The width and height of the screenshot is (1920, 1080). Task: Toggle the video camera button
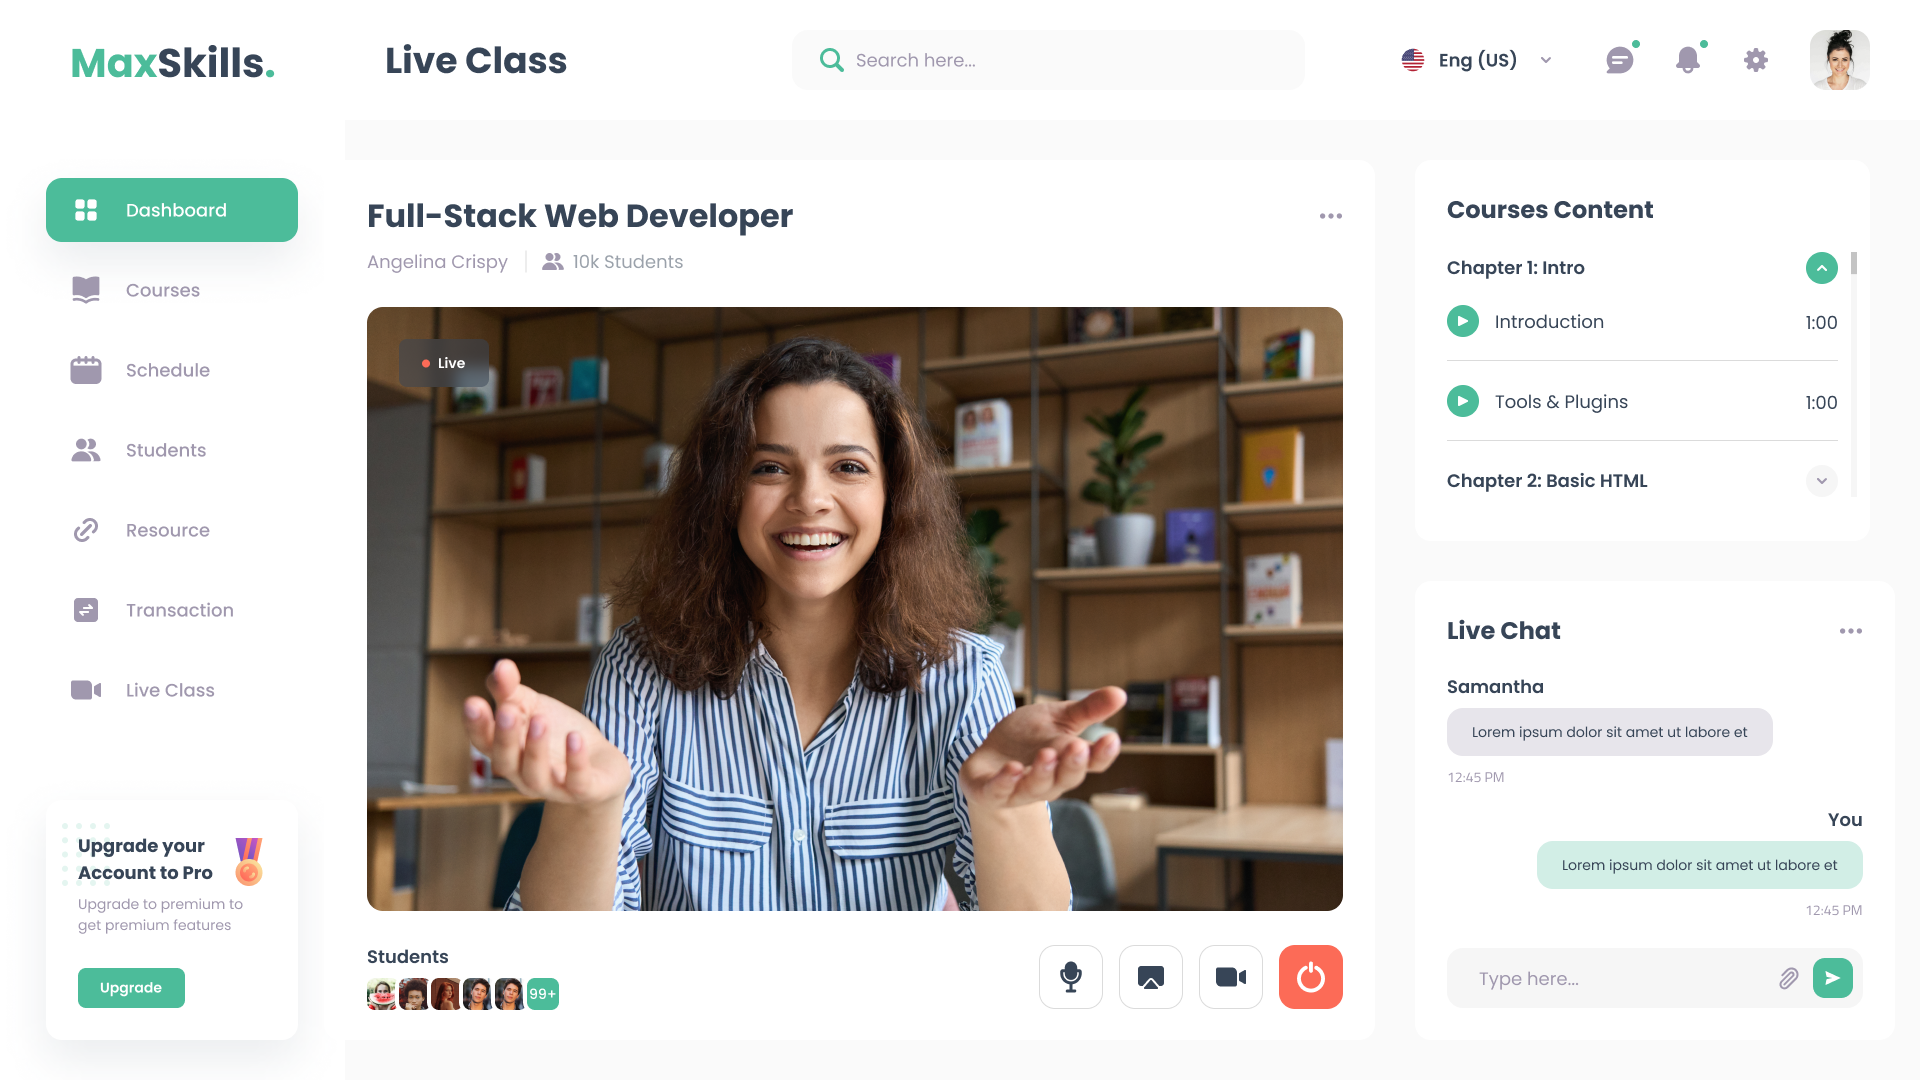[x=1231, y=977]
